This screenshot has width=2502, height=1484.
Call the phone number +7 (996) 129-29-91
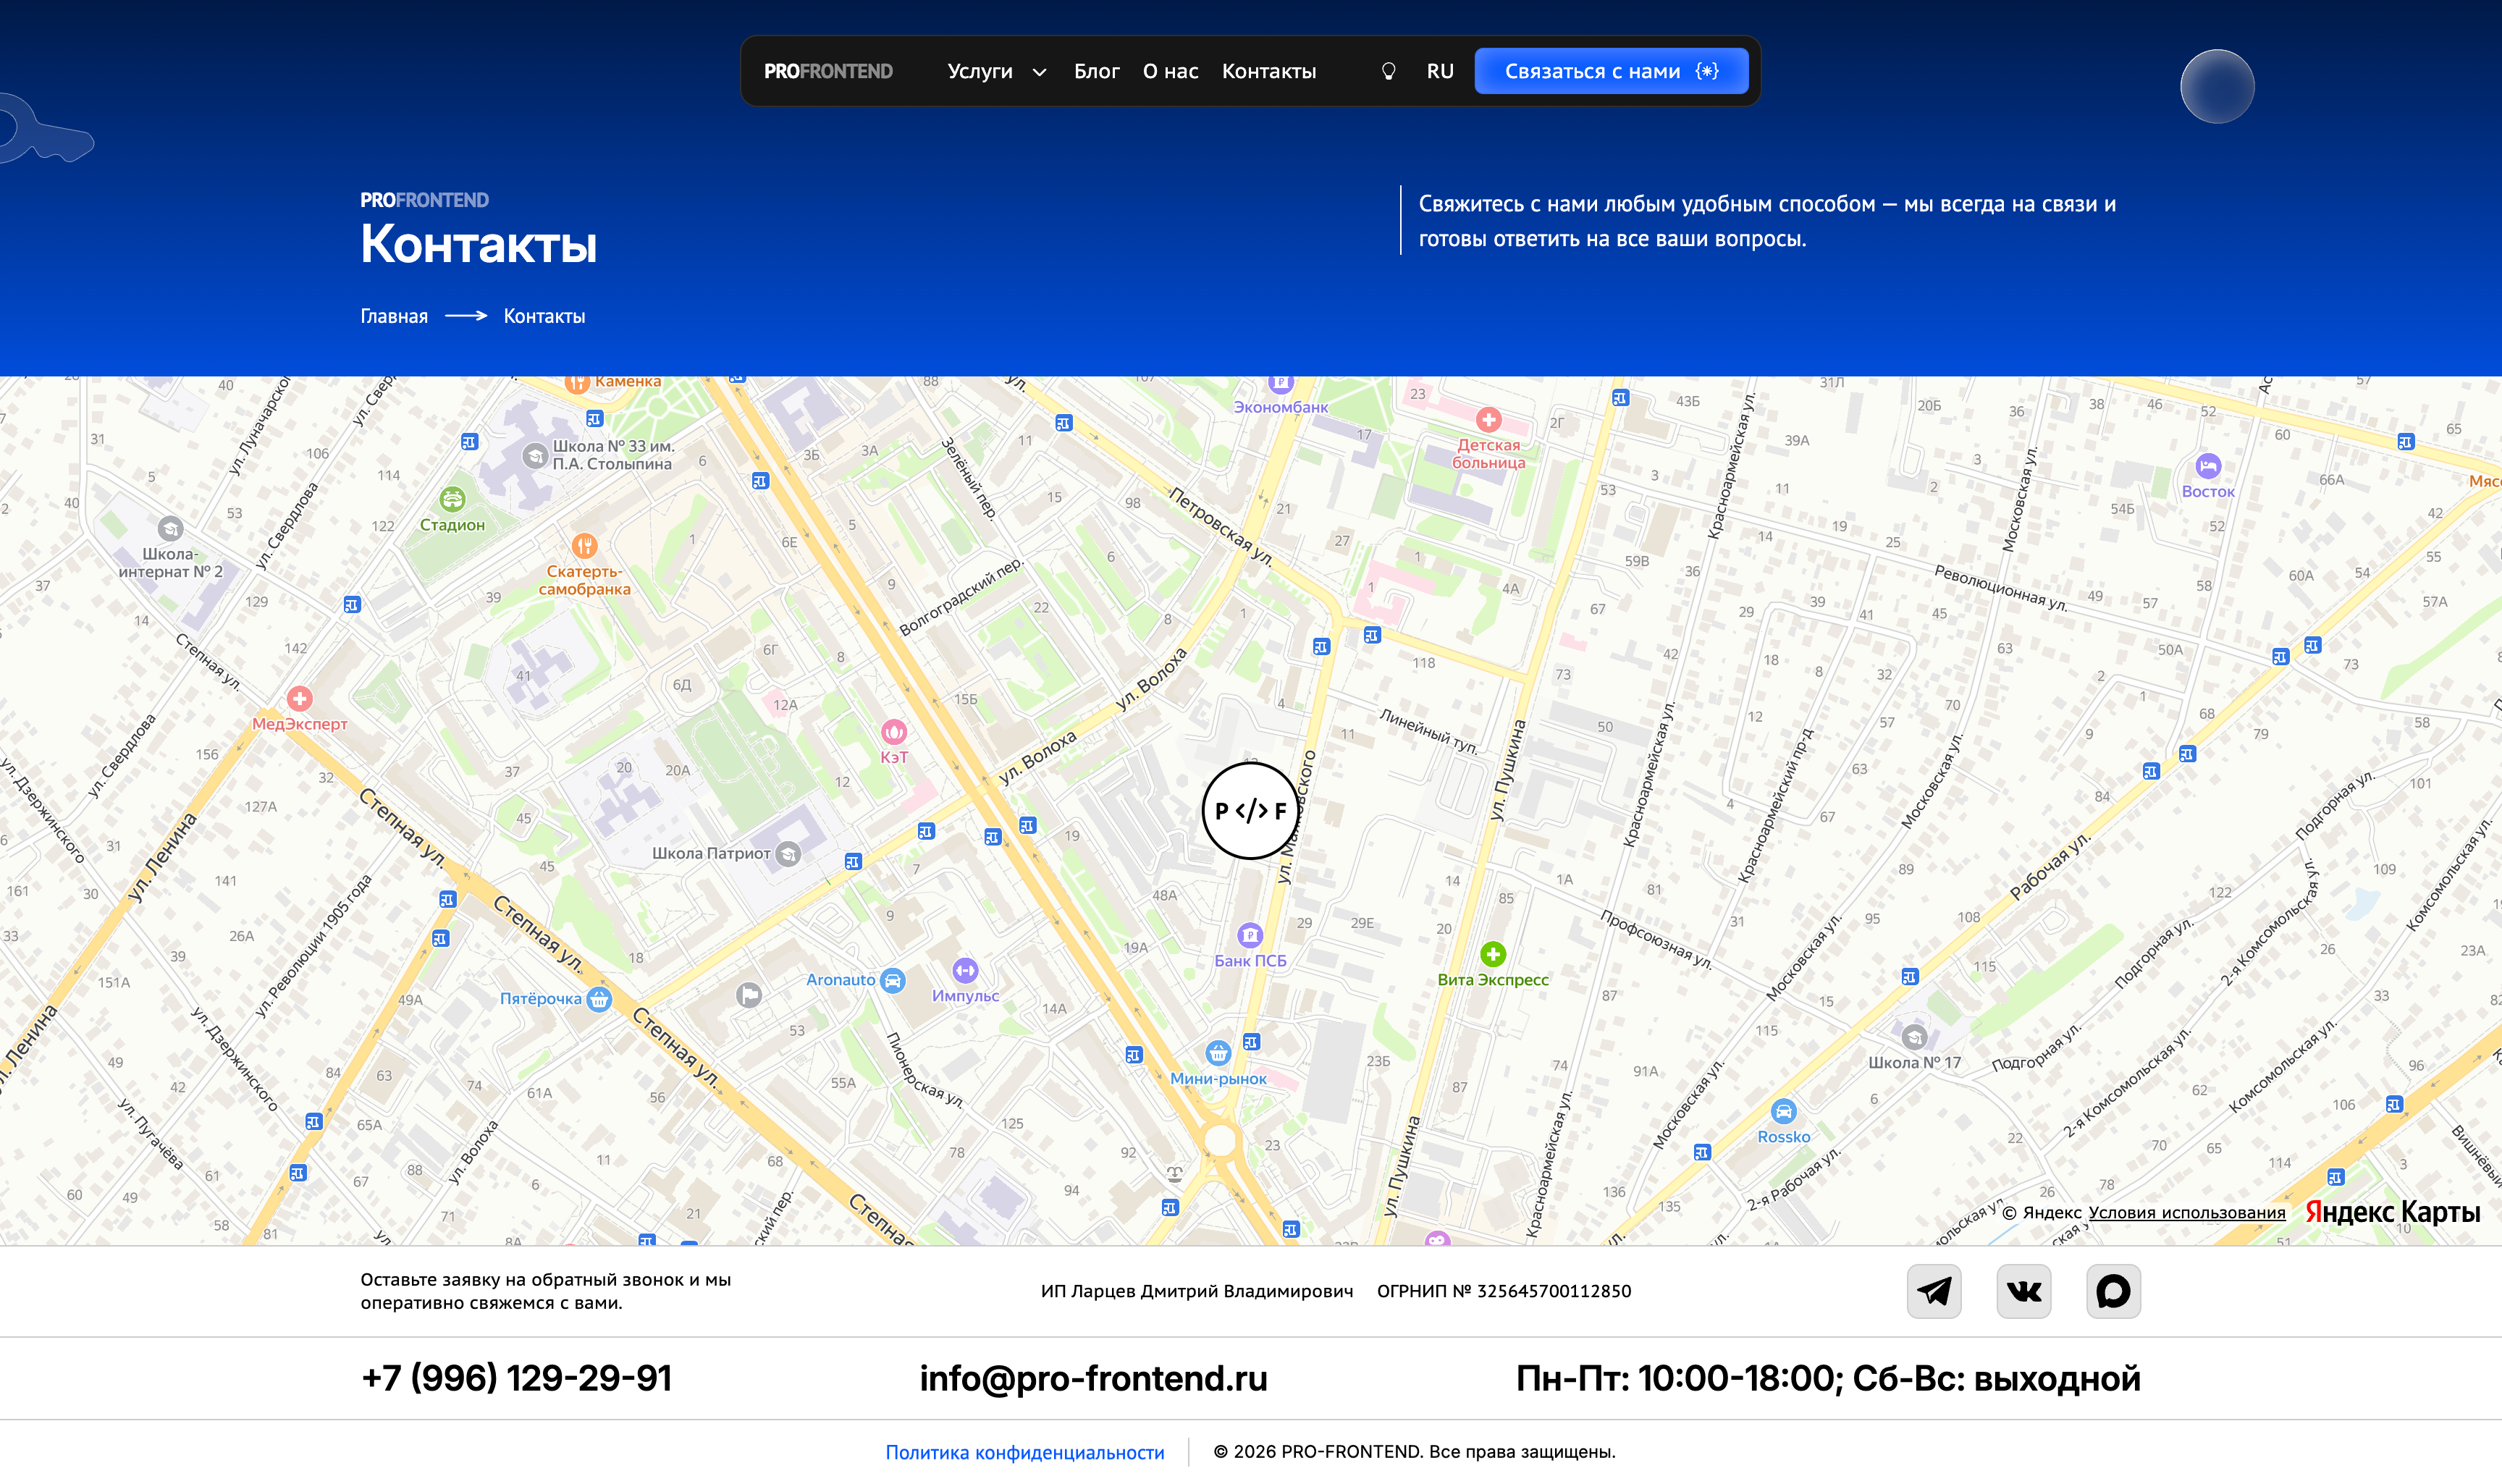(516, 1378)
